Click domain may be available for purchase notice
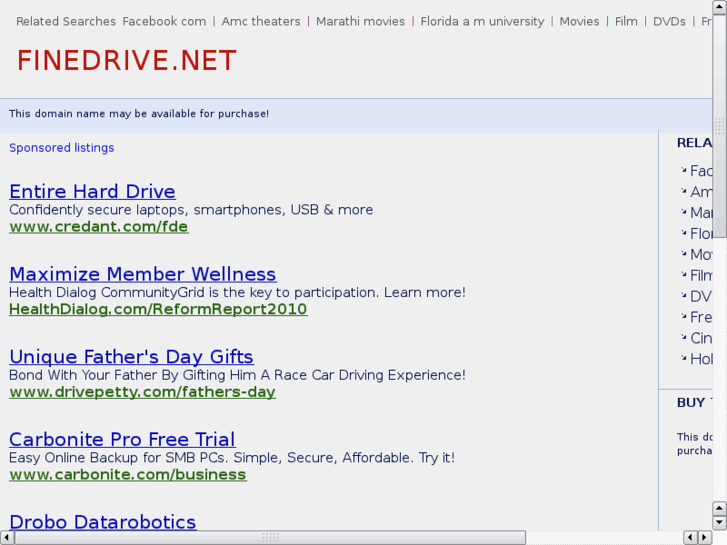Image resolution: width=727 pixels, height=545 pixels. [139, 114]
